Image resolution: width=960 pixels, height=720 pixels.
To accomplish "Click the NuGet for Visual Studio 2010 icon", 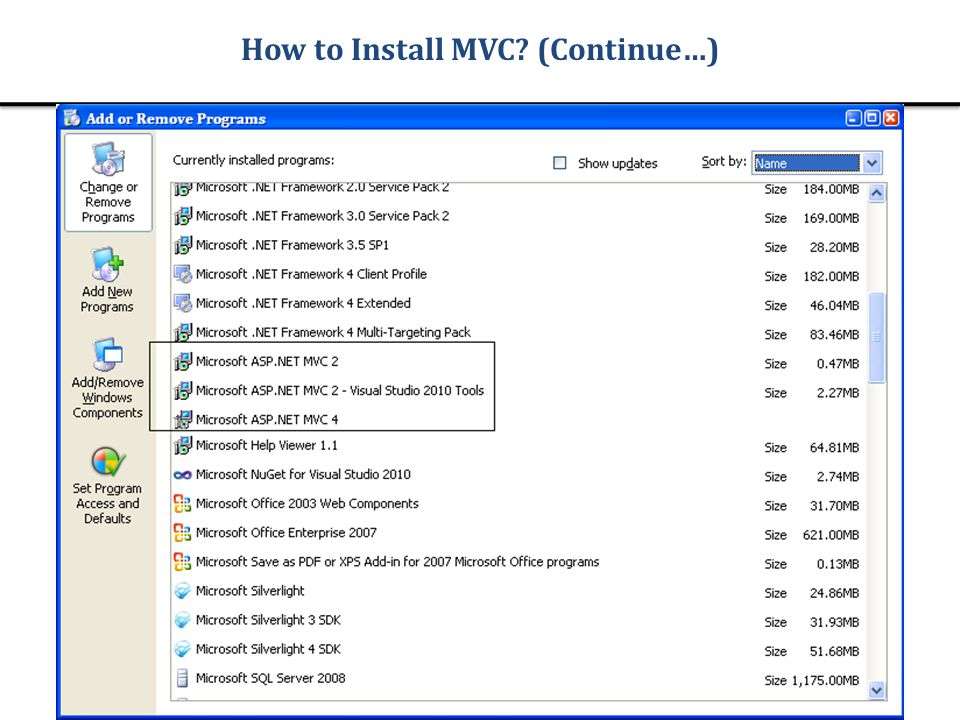I will [x=182, y=474].
